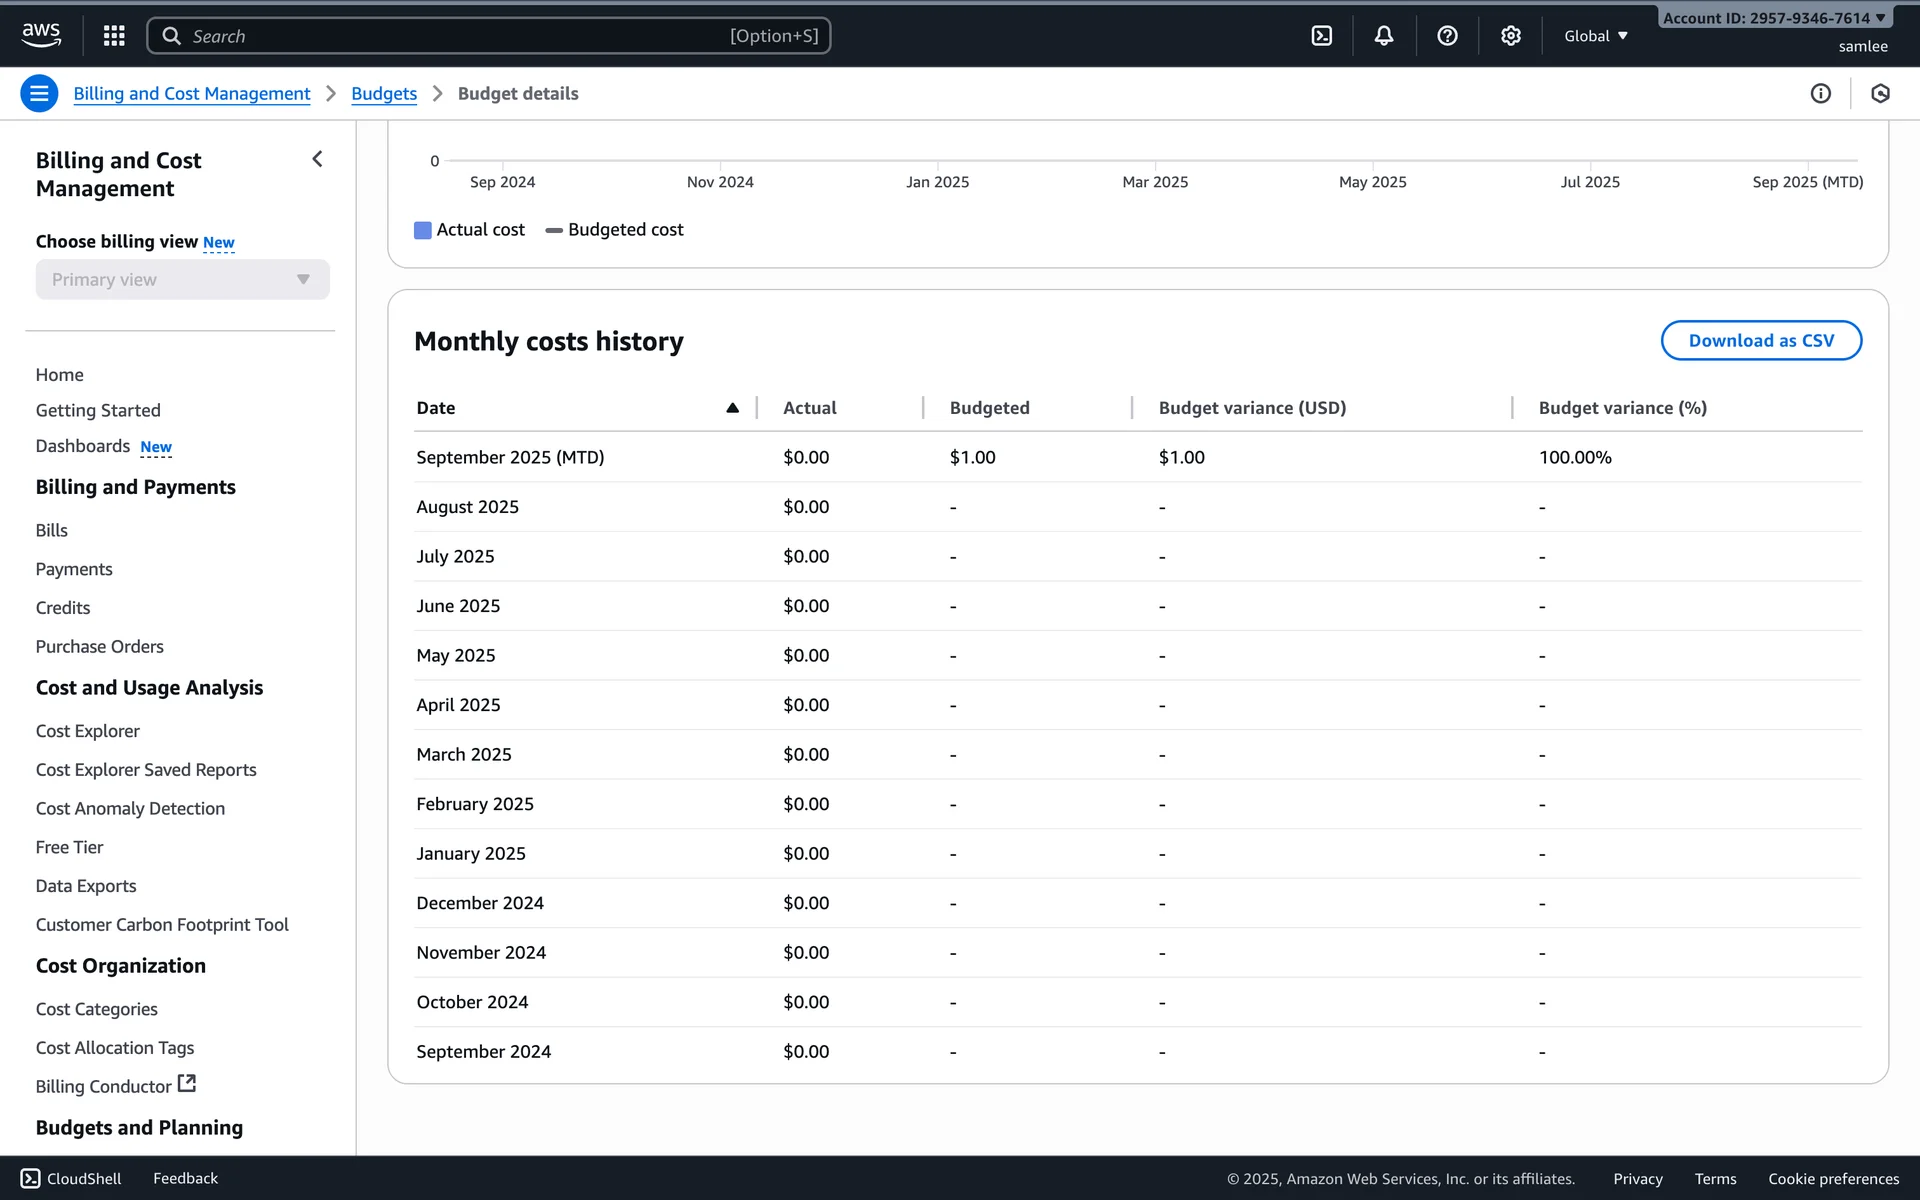The image size is (1920, 1200).
Task: Open the info panel icon
Action: [1820, 93]
